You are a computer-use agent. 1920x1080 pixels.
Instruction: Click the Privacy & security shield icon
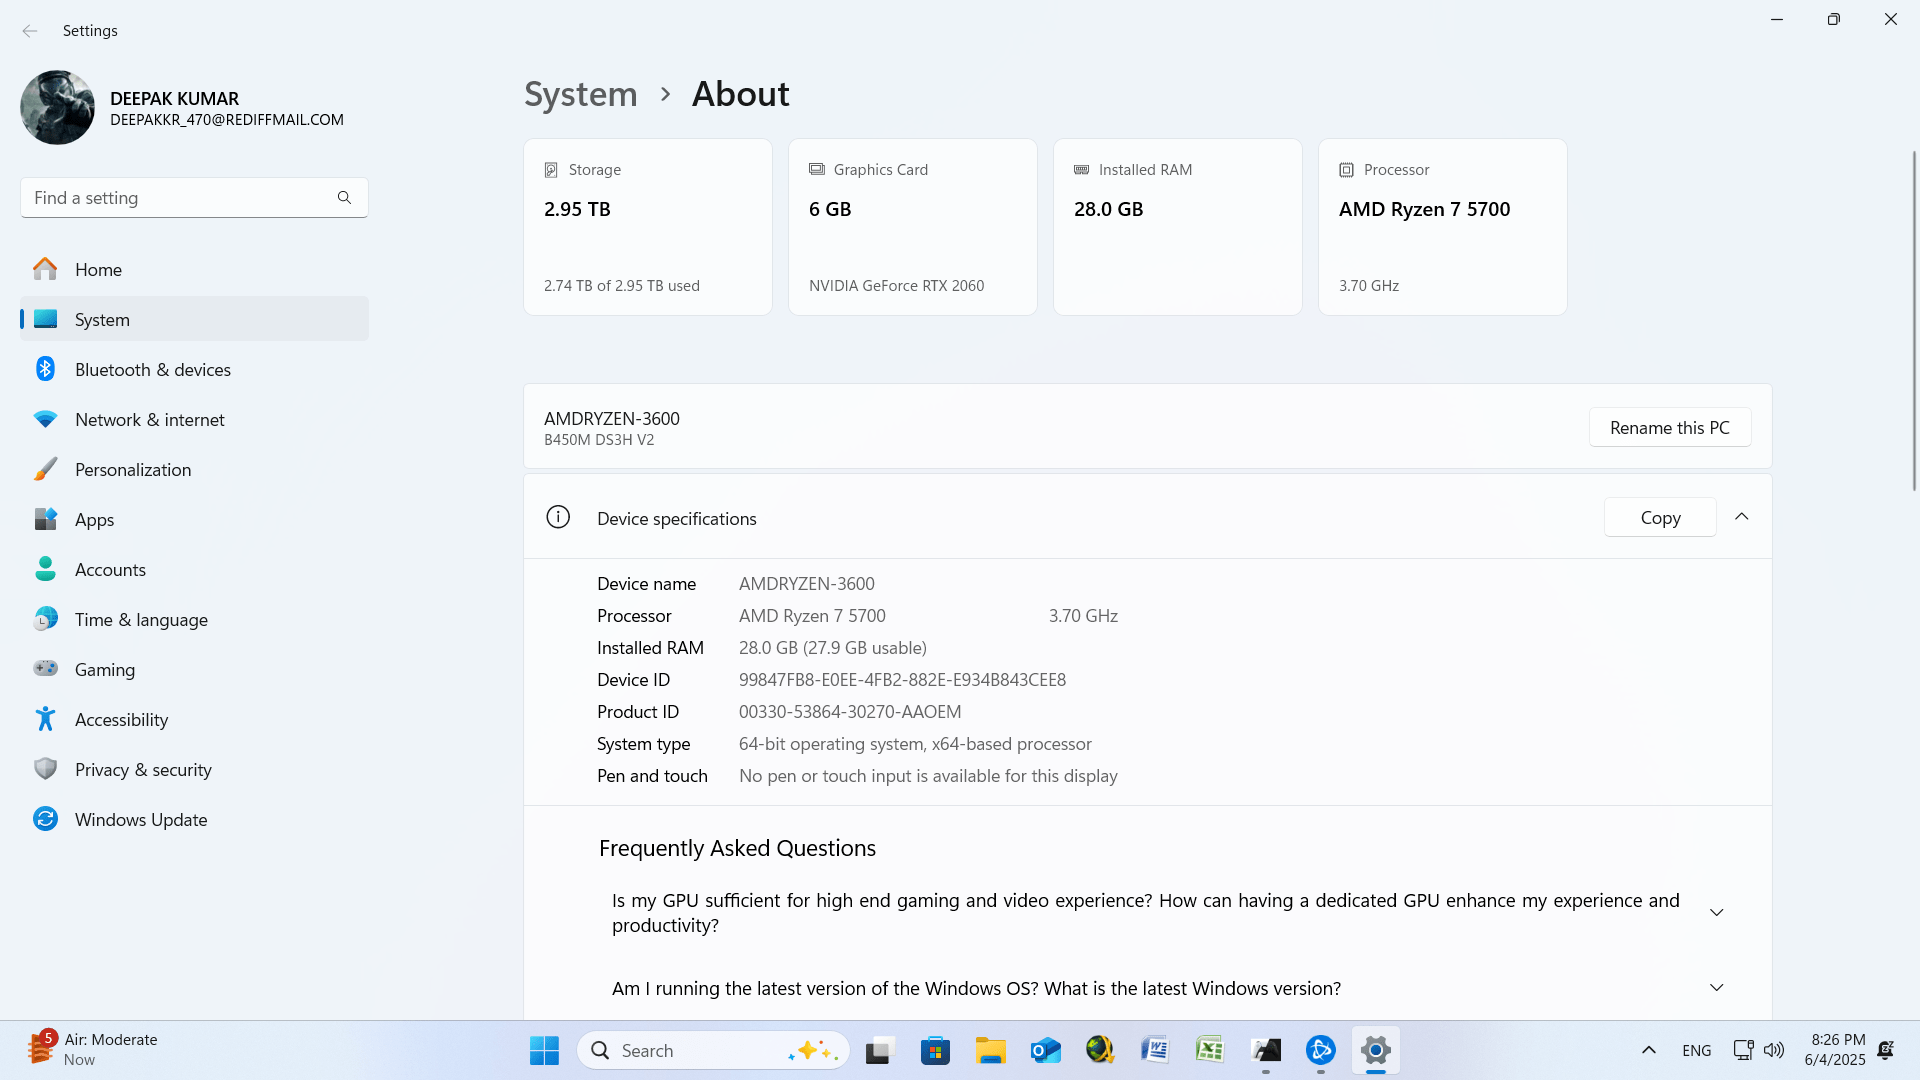(x=45, y=769)
